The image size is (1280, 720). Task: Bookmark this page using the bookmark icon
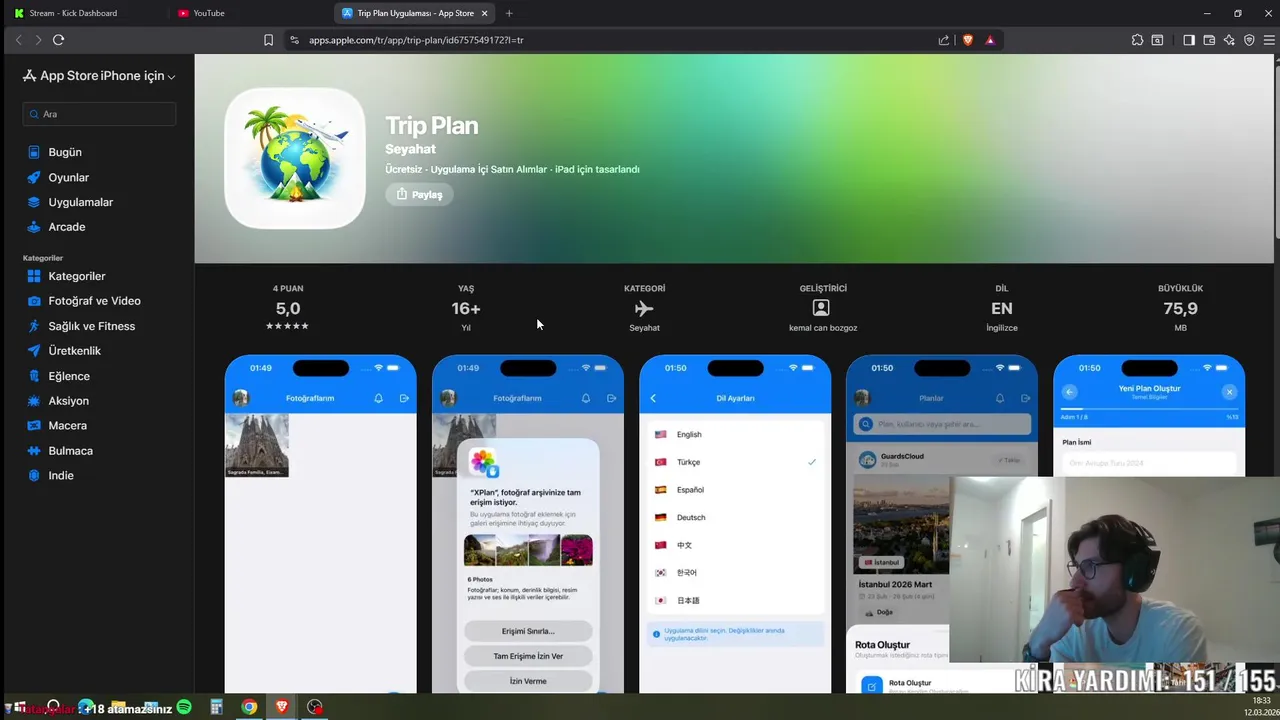[x=268, y=40]
